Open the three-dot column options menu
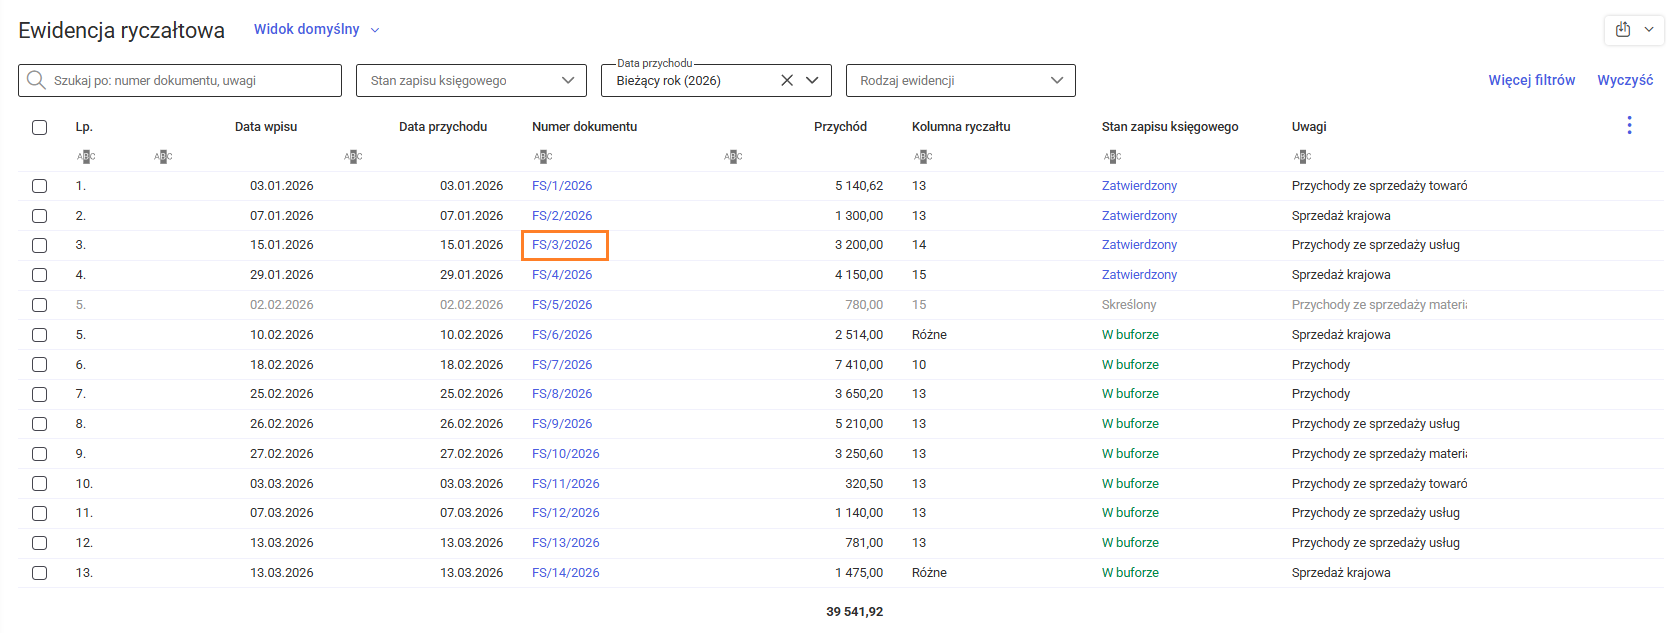This screenshot has height=633, width=1672. coord(1629,125)
